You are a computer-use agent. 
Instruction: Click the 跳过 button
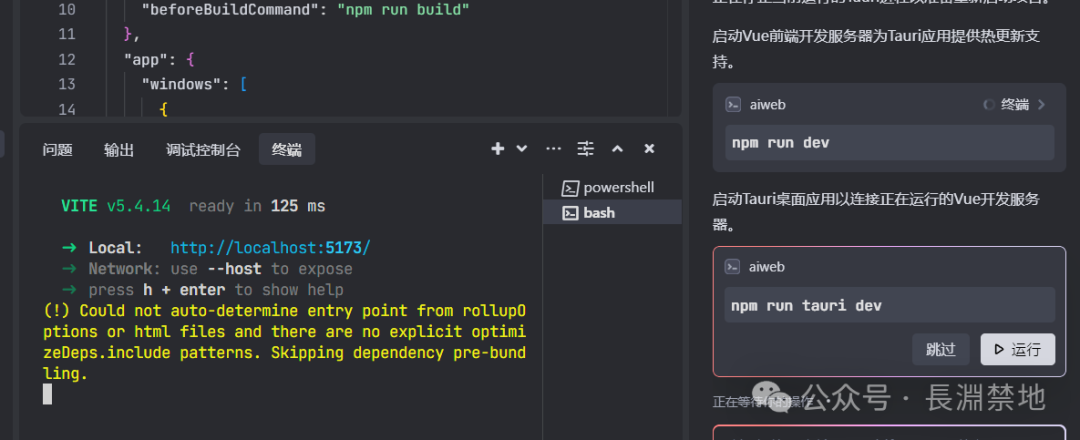(941, 349)
